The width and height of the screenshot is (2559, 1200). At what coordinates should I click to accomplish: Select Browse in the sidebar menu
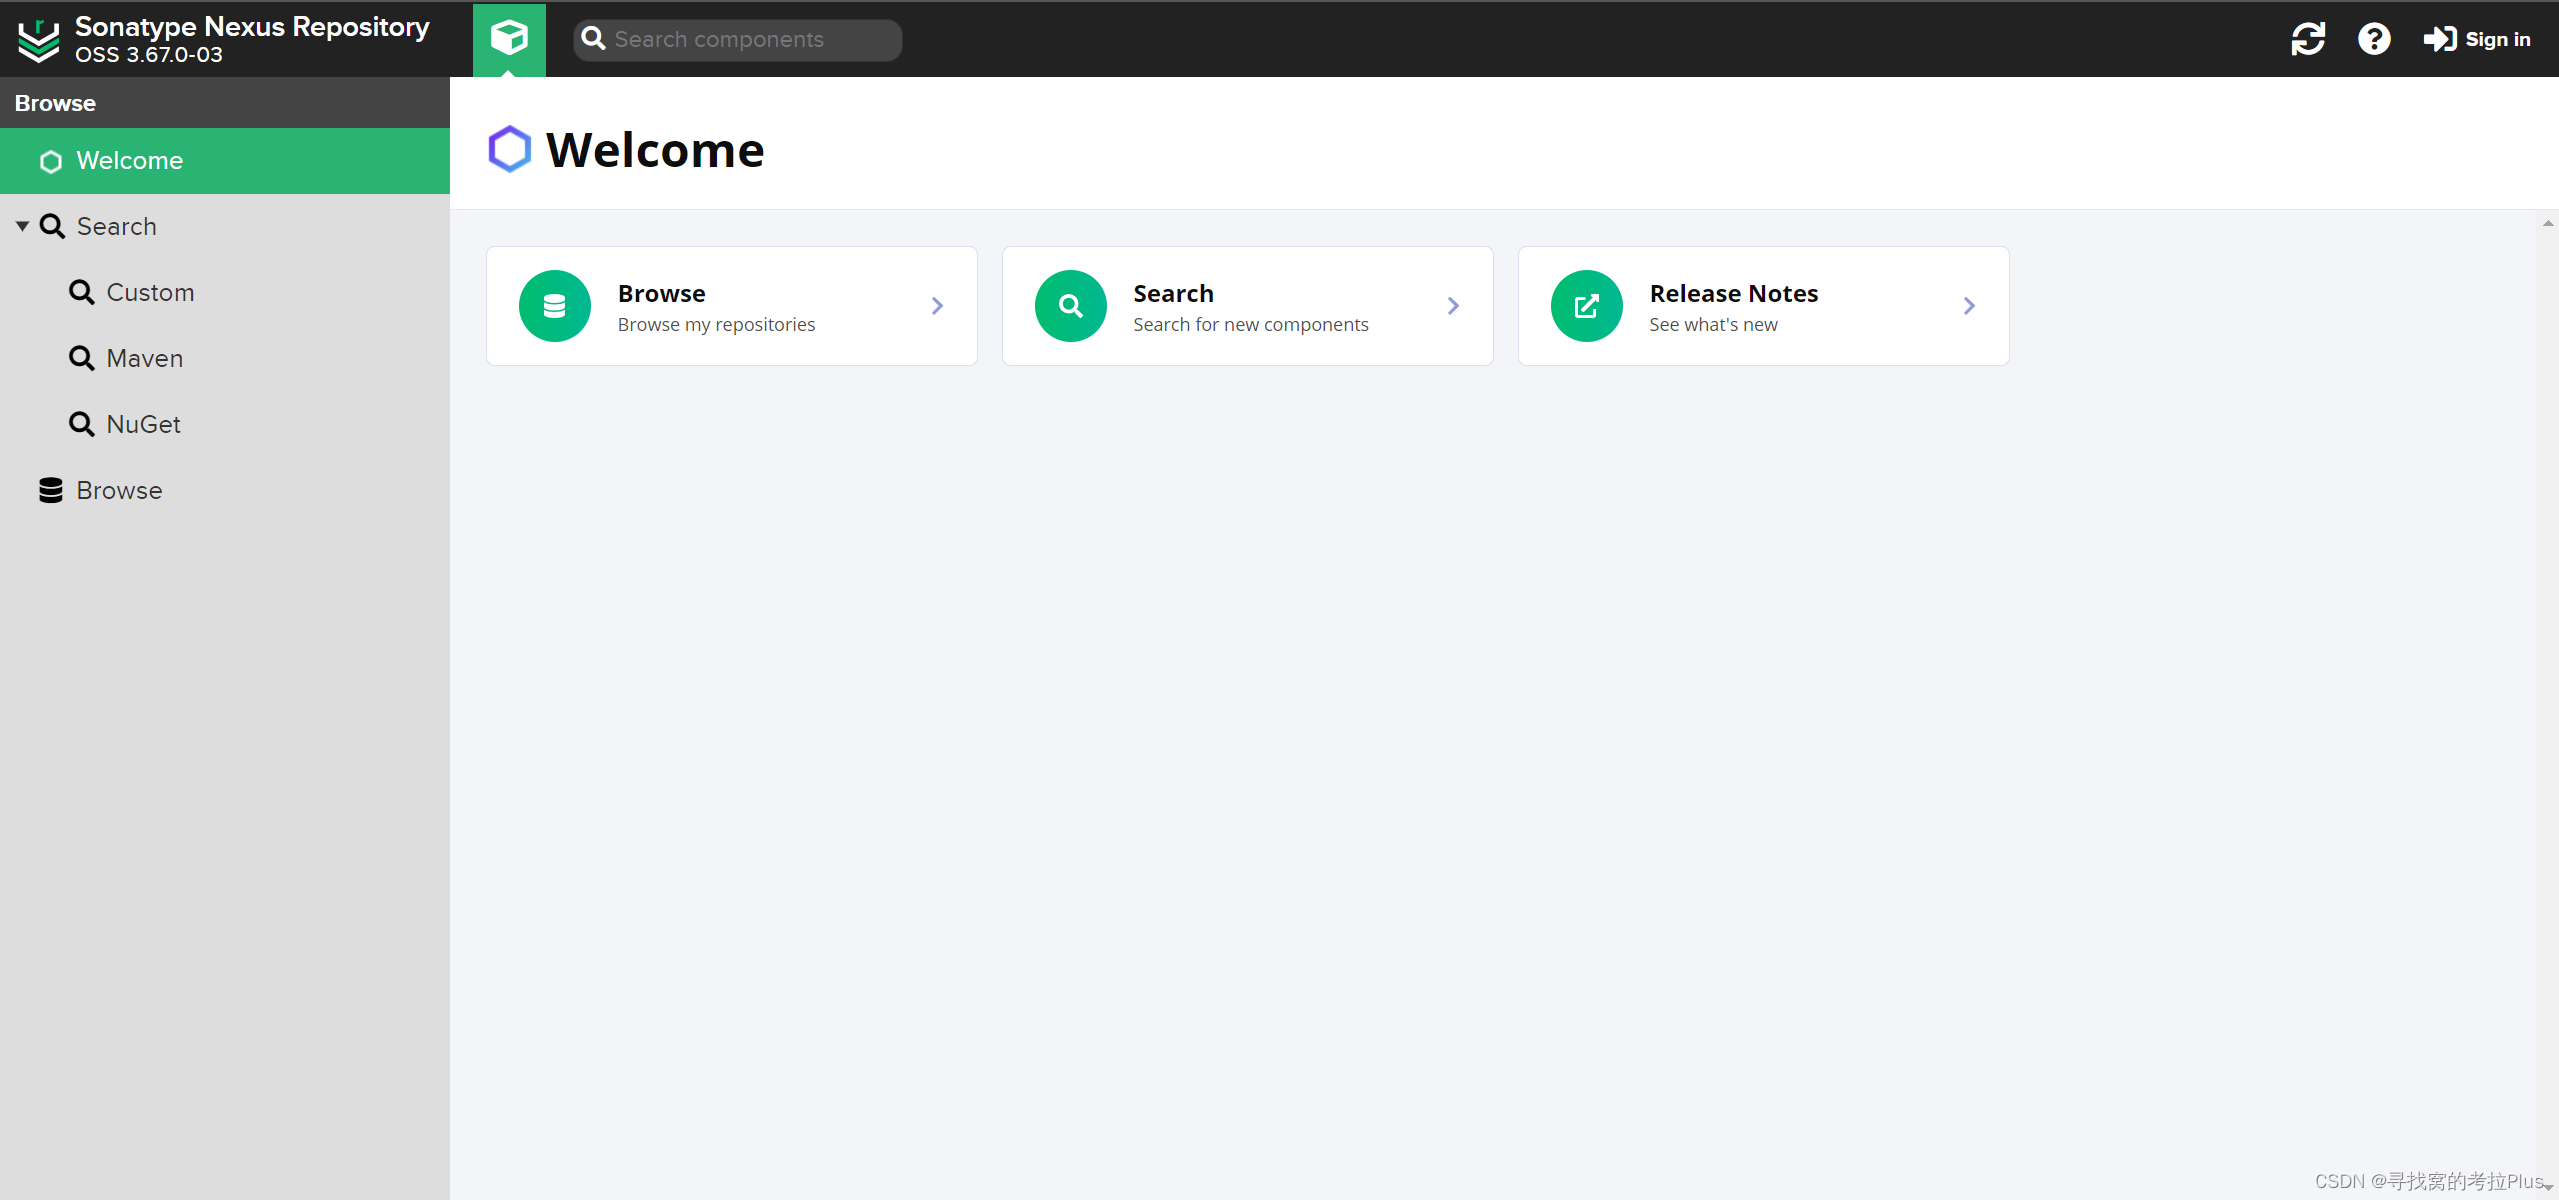pyautogui.click(x=118, y=490)
